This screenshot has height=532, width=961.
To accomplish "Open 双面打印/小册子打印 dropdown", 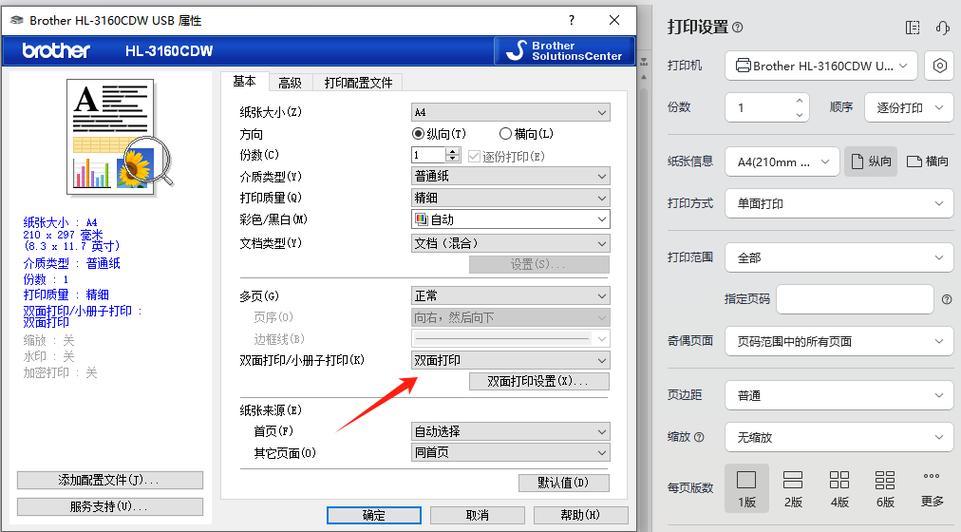I will pos(511,360).
